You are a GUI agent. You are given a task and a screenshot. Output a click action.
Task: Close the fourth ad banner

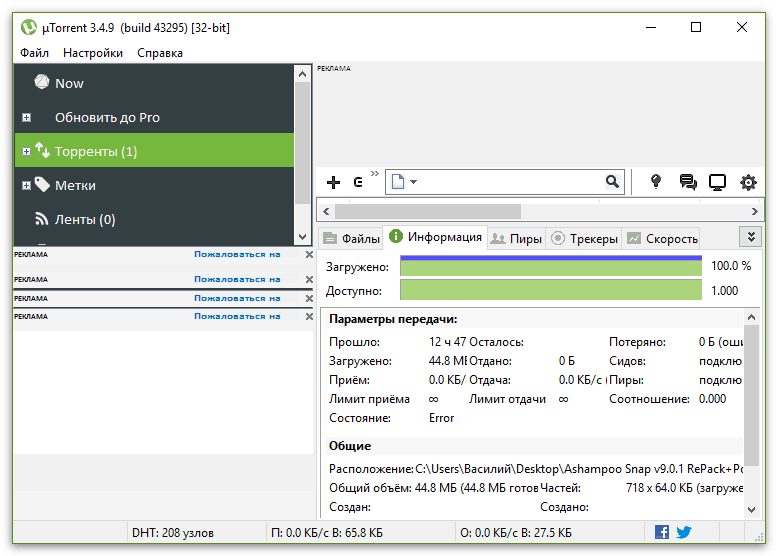309,316
